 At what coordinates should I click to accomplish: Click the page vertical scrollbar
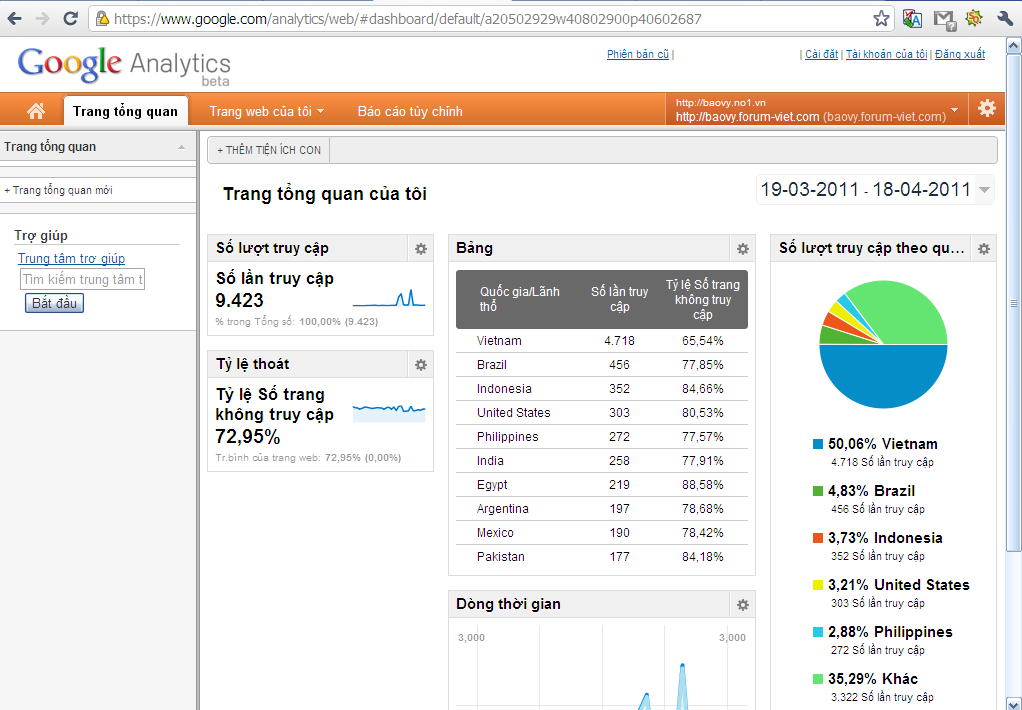coord(1014,303)
